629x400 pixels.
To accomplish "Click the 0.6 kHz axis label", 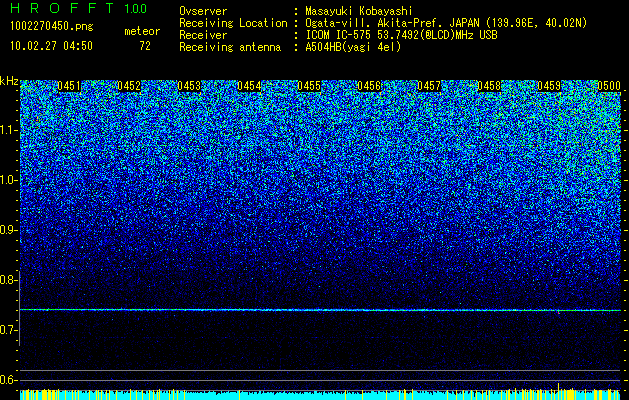I will tap(7, 380).
